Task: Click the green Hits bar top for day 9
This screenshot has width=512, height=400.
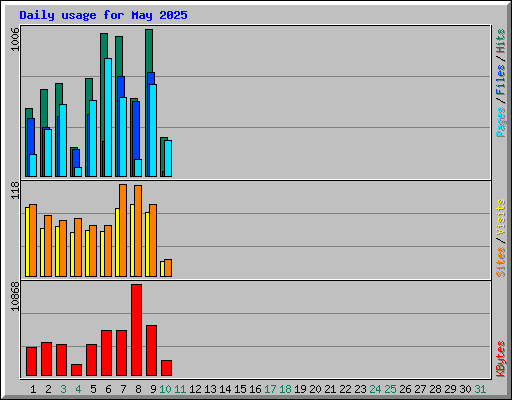Action: [x=149, y=50]
